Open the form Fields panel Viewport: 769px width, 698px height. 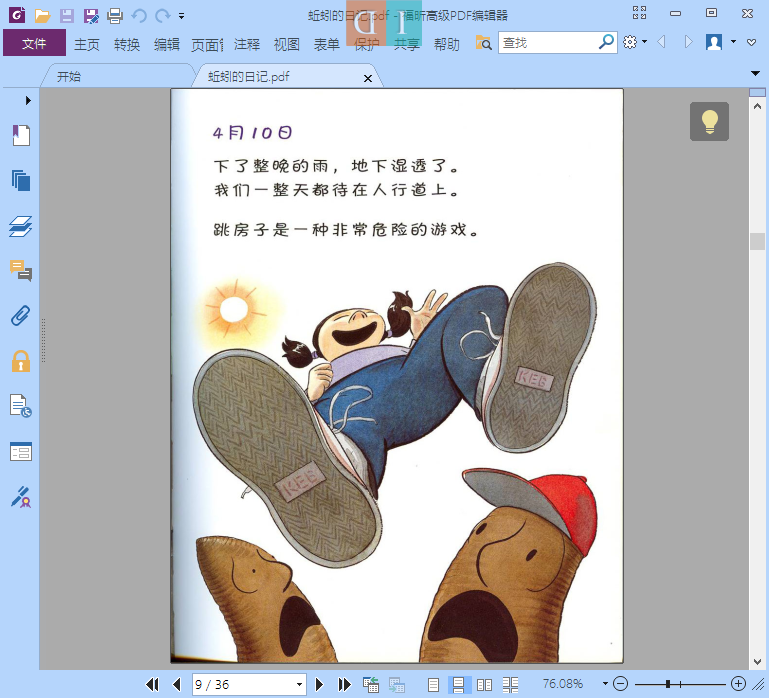(x=21, y=451)
